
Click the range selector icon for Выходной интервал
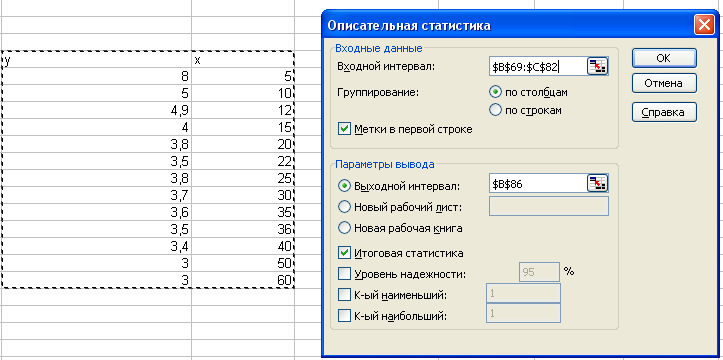click(598, 183)
